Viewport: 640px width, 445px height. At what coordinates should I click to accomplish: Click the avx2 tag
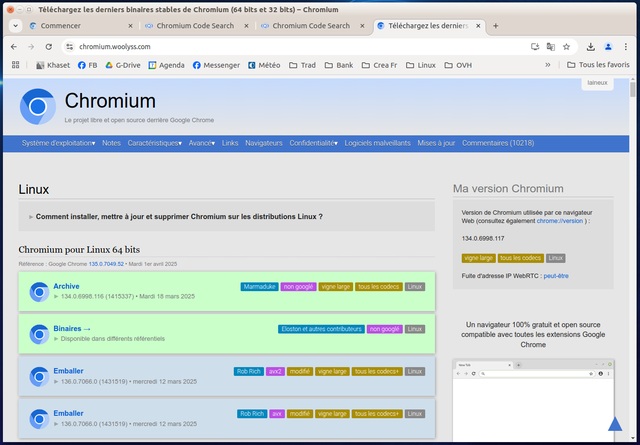pos(275,372)
